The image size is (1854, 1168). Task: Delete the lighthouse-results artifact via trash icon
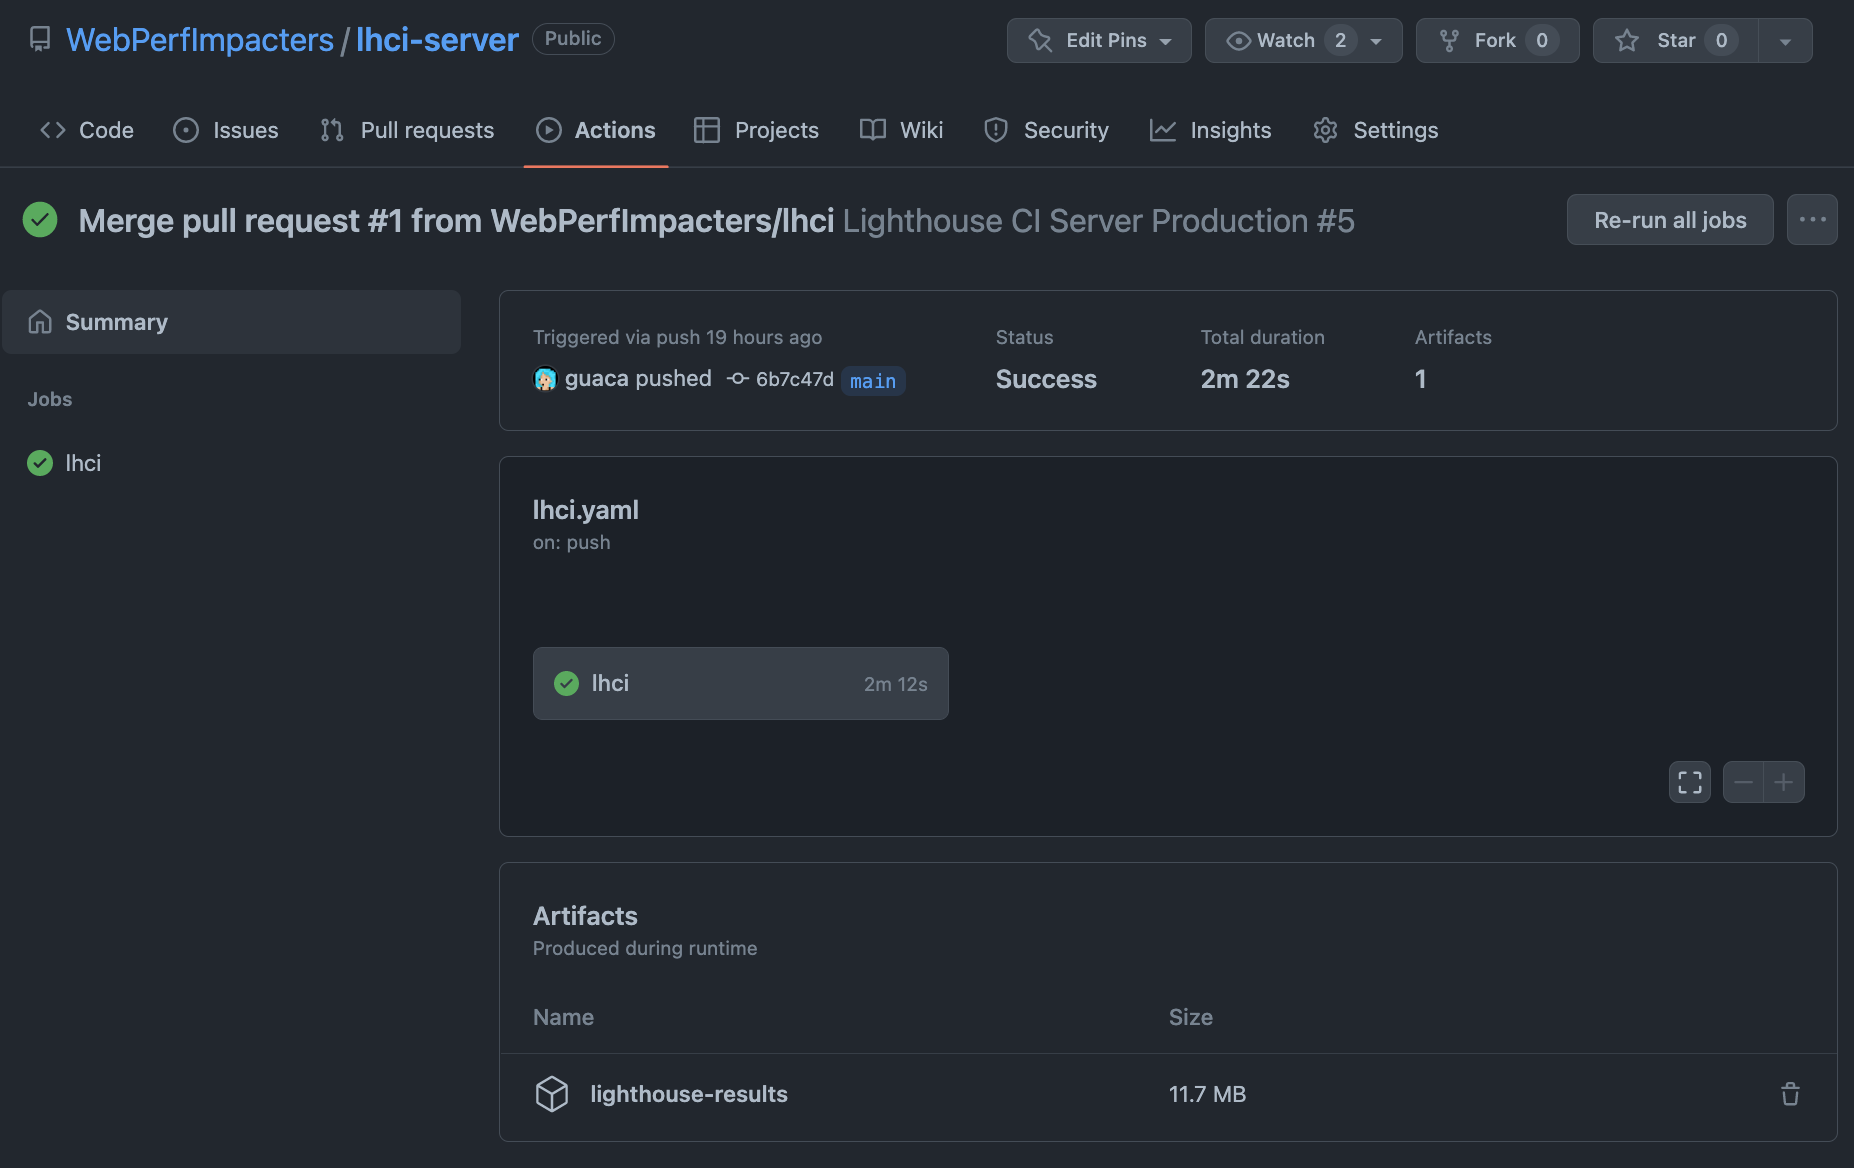coord(1790,1094)
